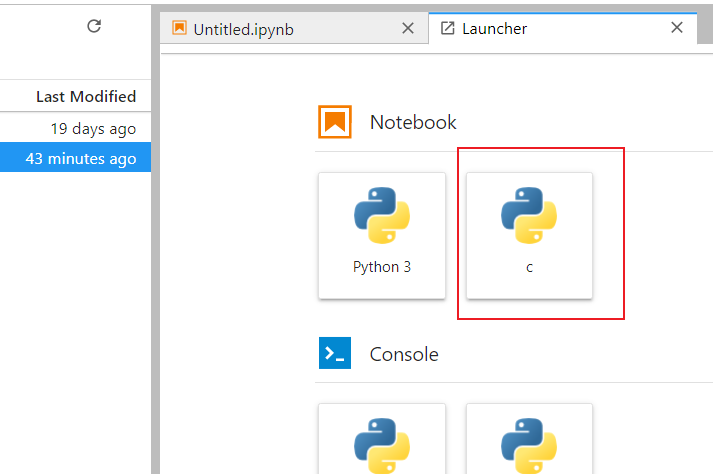Sort files by Last Modified header
The width and height of the screenshot is (713, 474).
point(85,96)
